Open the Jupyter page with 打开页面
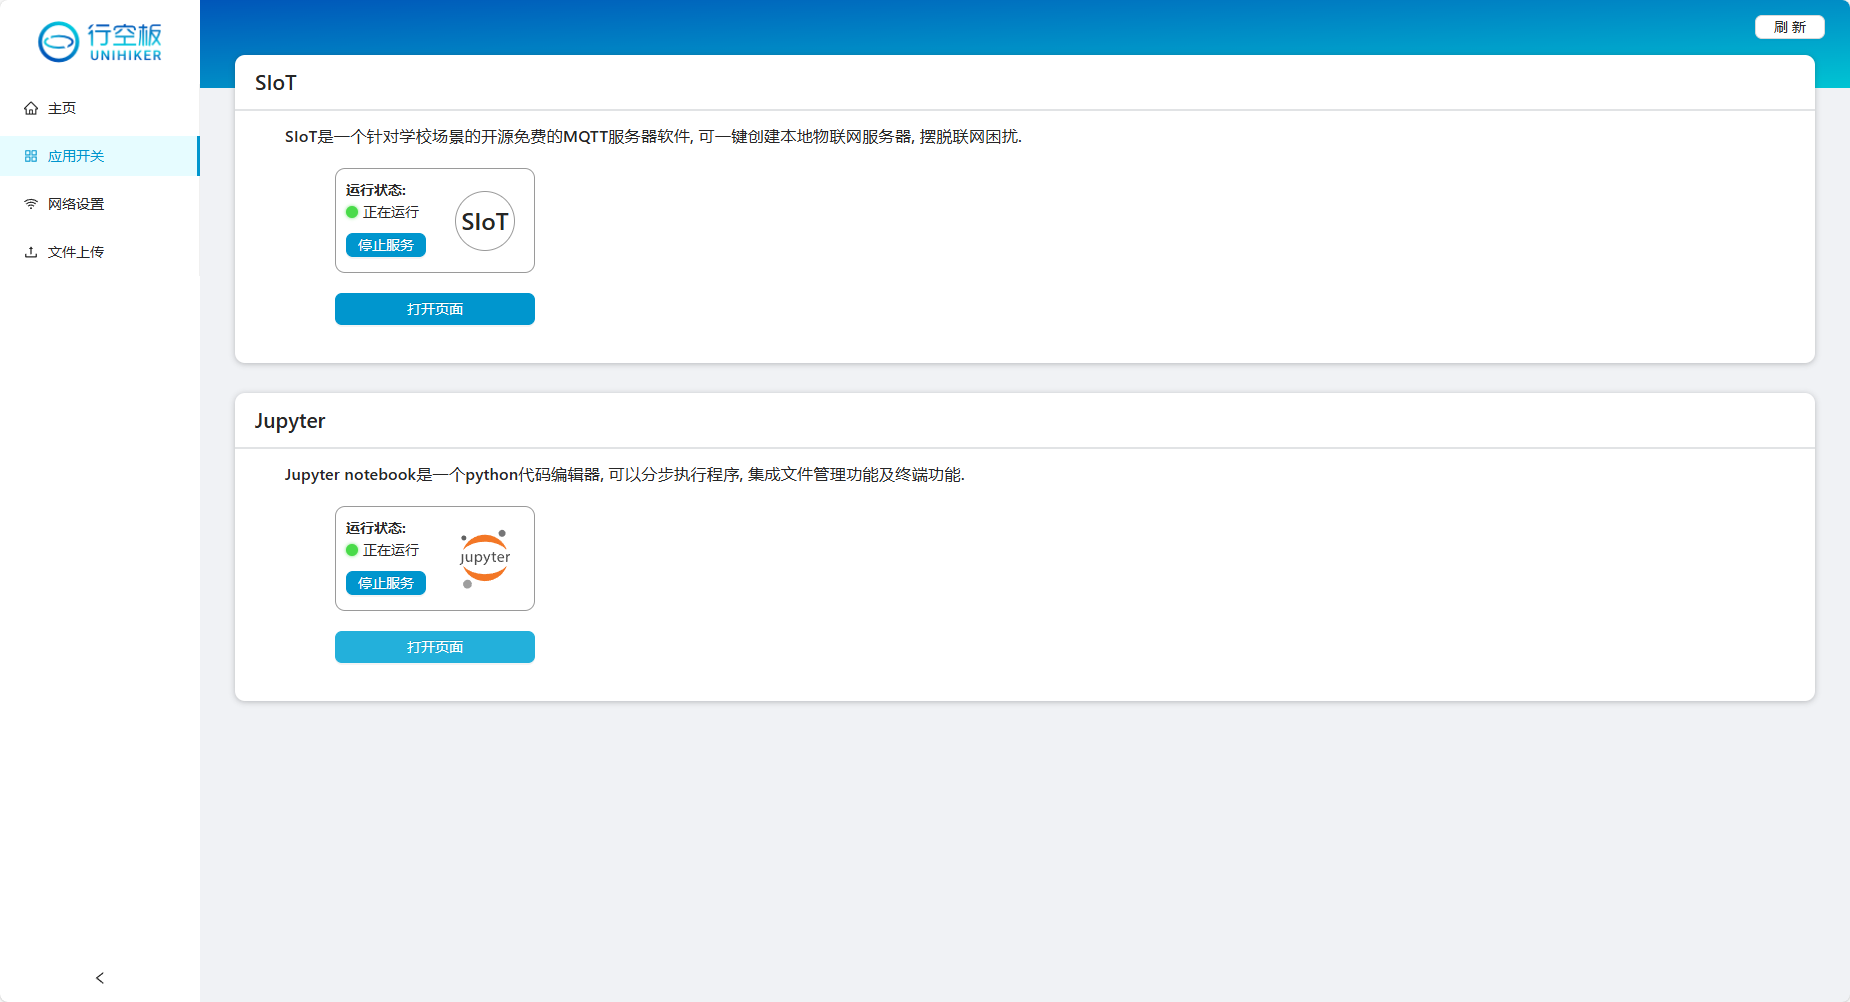The height and width of the screenshot is (1002, 1850). click(435, 647)
